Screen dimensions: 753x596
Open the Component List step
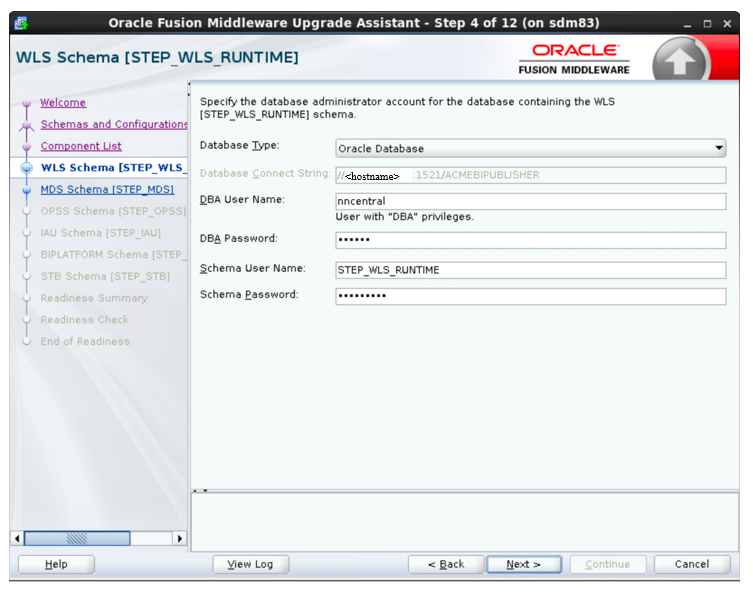(81, 146)
